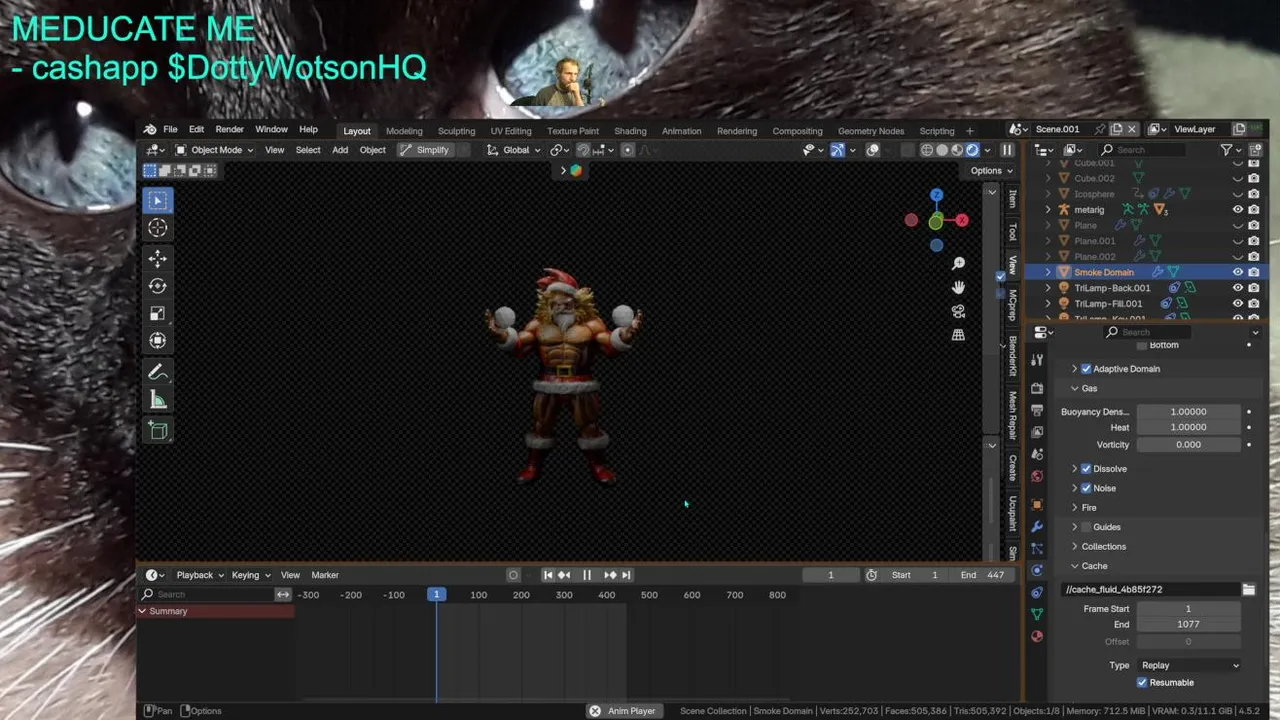1280x720 pixels.
Task: Open the cache Type Replay dropdown
Action: 1189,666
